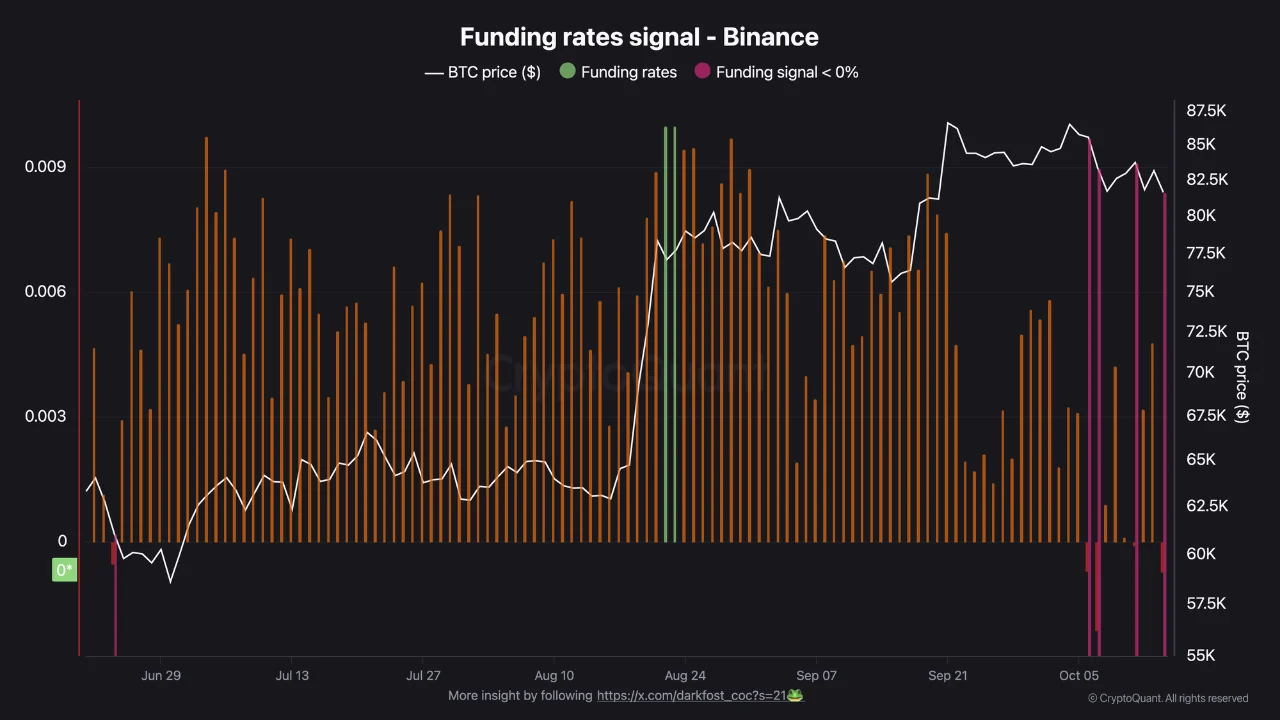Viewport: 1280px width, 720px height.
Task: Click the magenta Funding signal legend dot
Action: pos(703,72)
